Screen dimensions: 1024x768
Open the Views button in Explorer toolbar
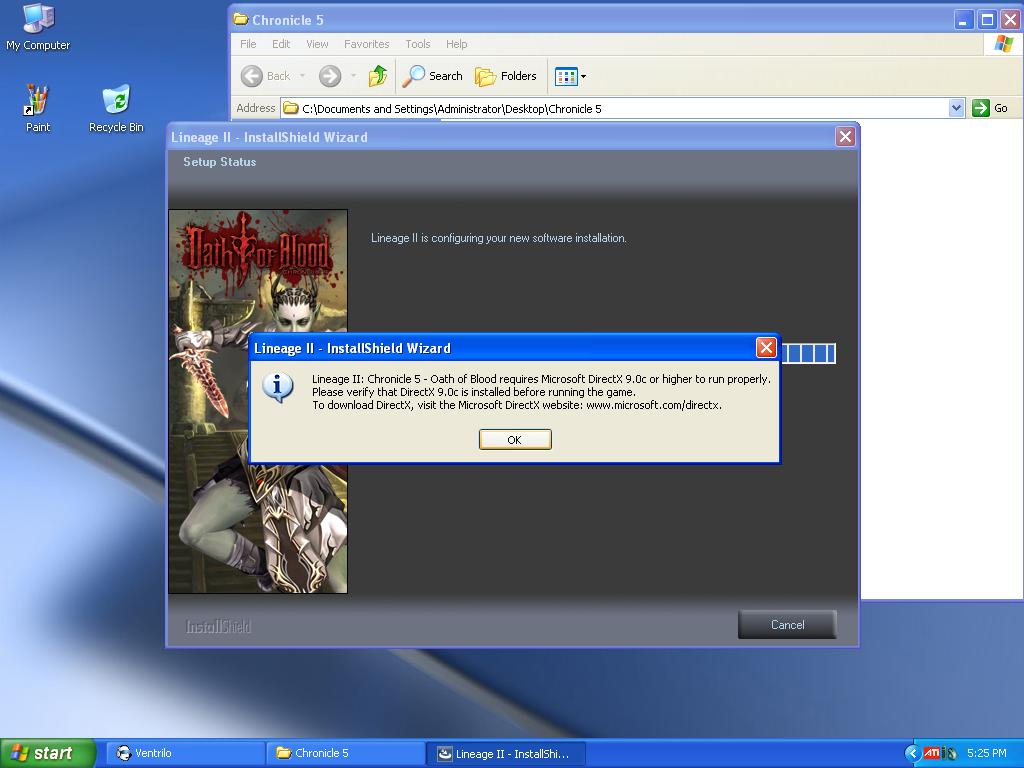pyautogui.click(x=570, y=76)
